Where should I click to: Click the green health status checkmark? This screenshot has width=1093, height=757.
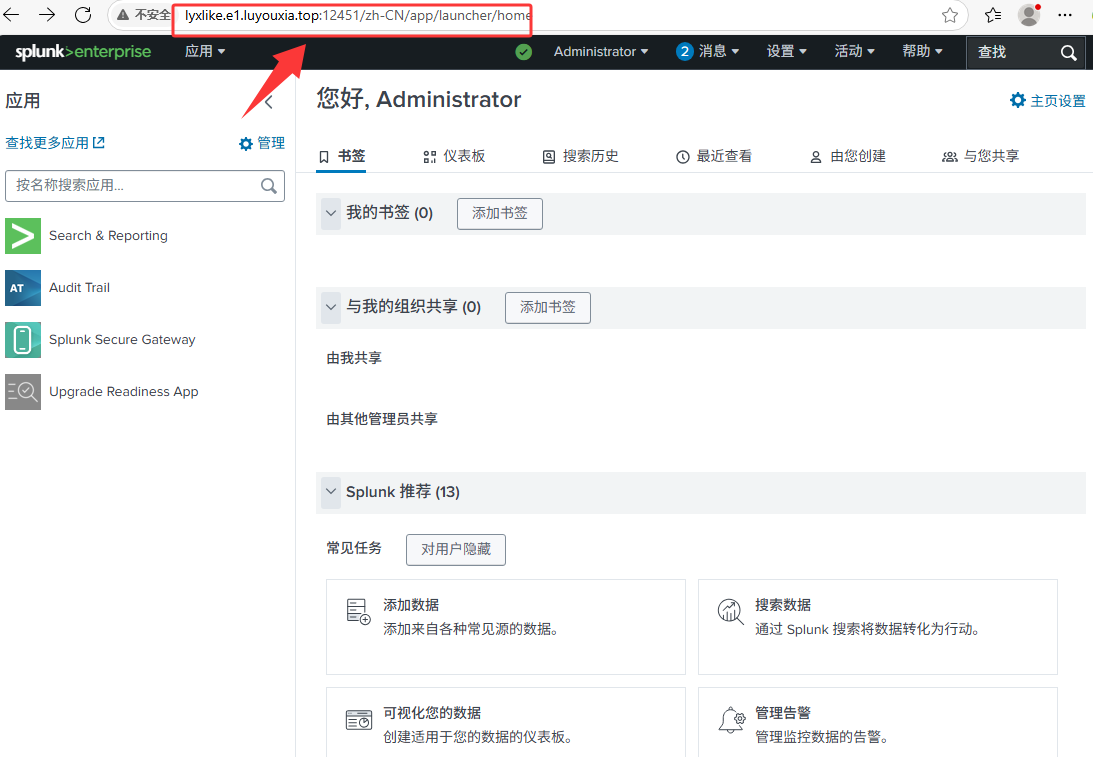(x=523, y=52)
